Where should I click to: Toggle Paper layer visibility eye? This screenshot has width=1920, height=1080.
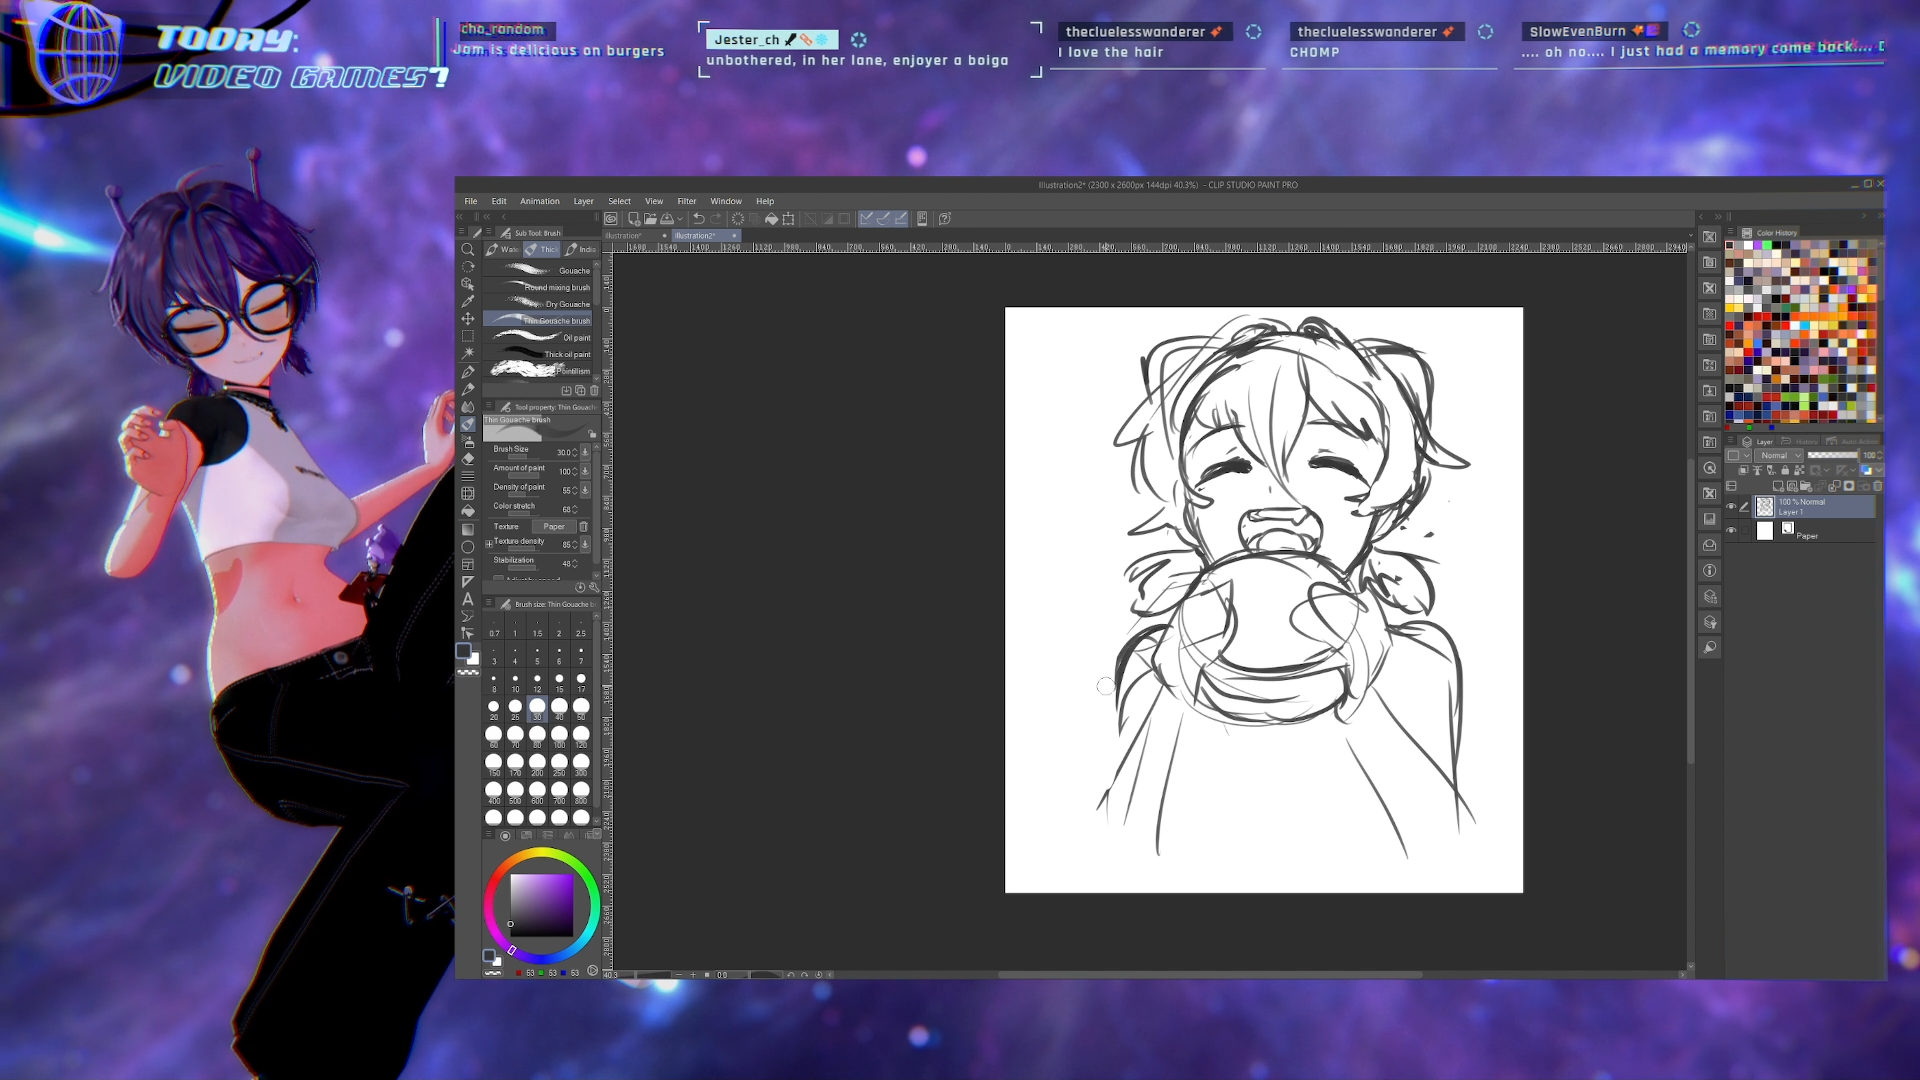click(1731, 531)
